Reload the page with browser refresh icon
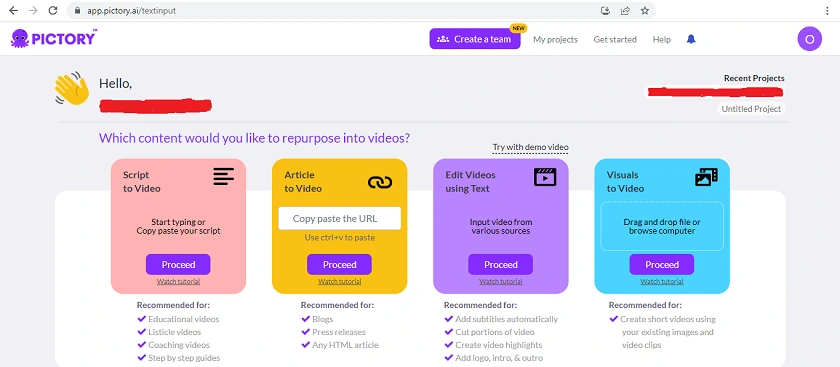840x367 pixels. [x=52, y=10]
